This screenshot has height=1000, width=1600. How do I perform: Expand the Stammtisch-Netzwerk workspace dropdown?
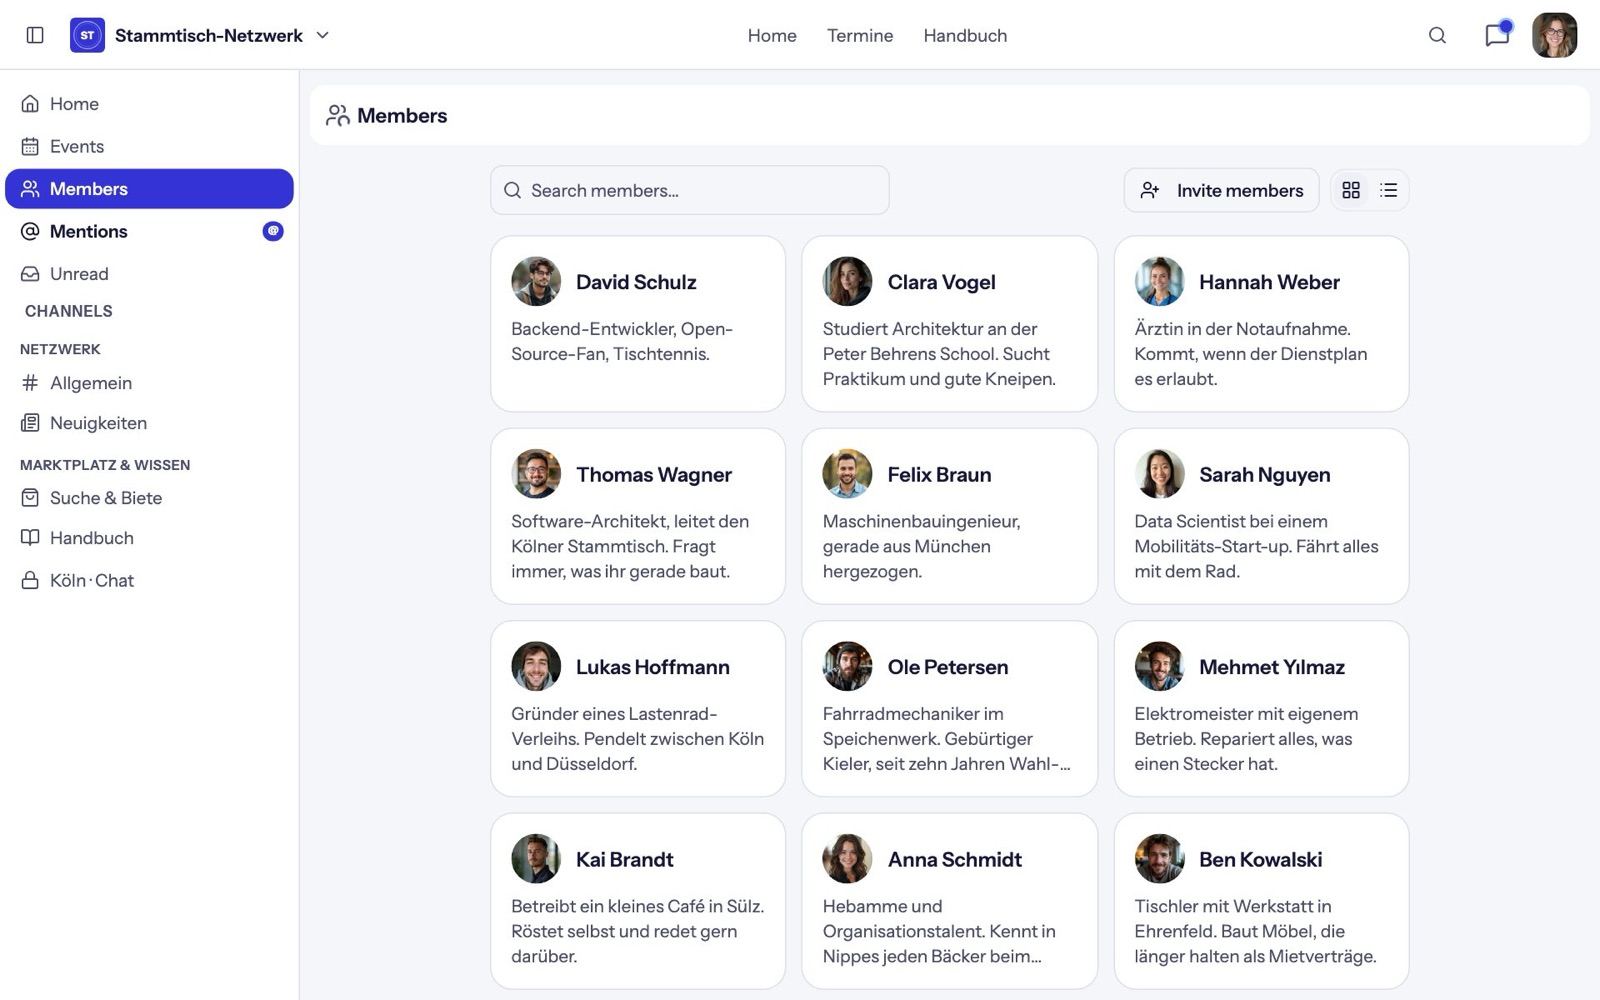coord(323,35)
